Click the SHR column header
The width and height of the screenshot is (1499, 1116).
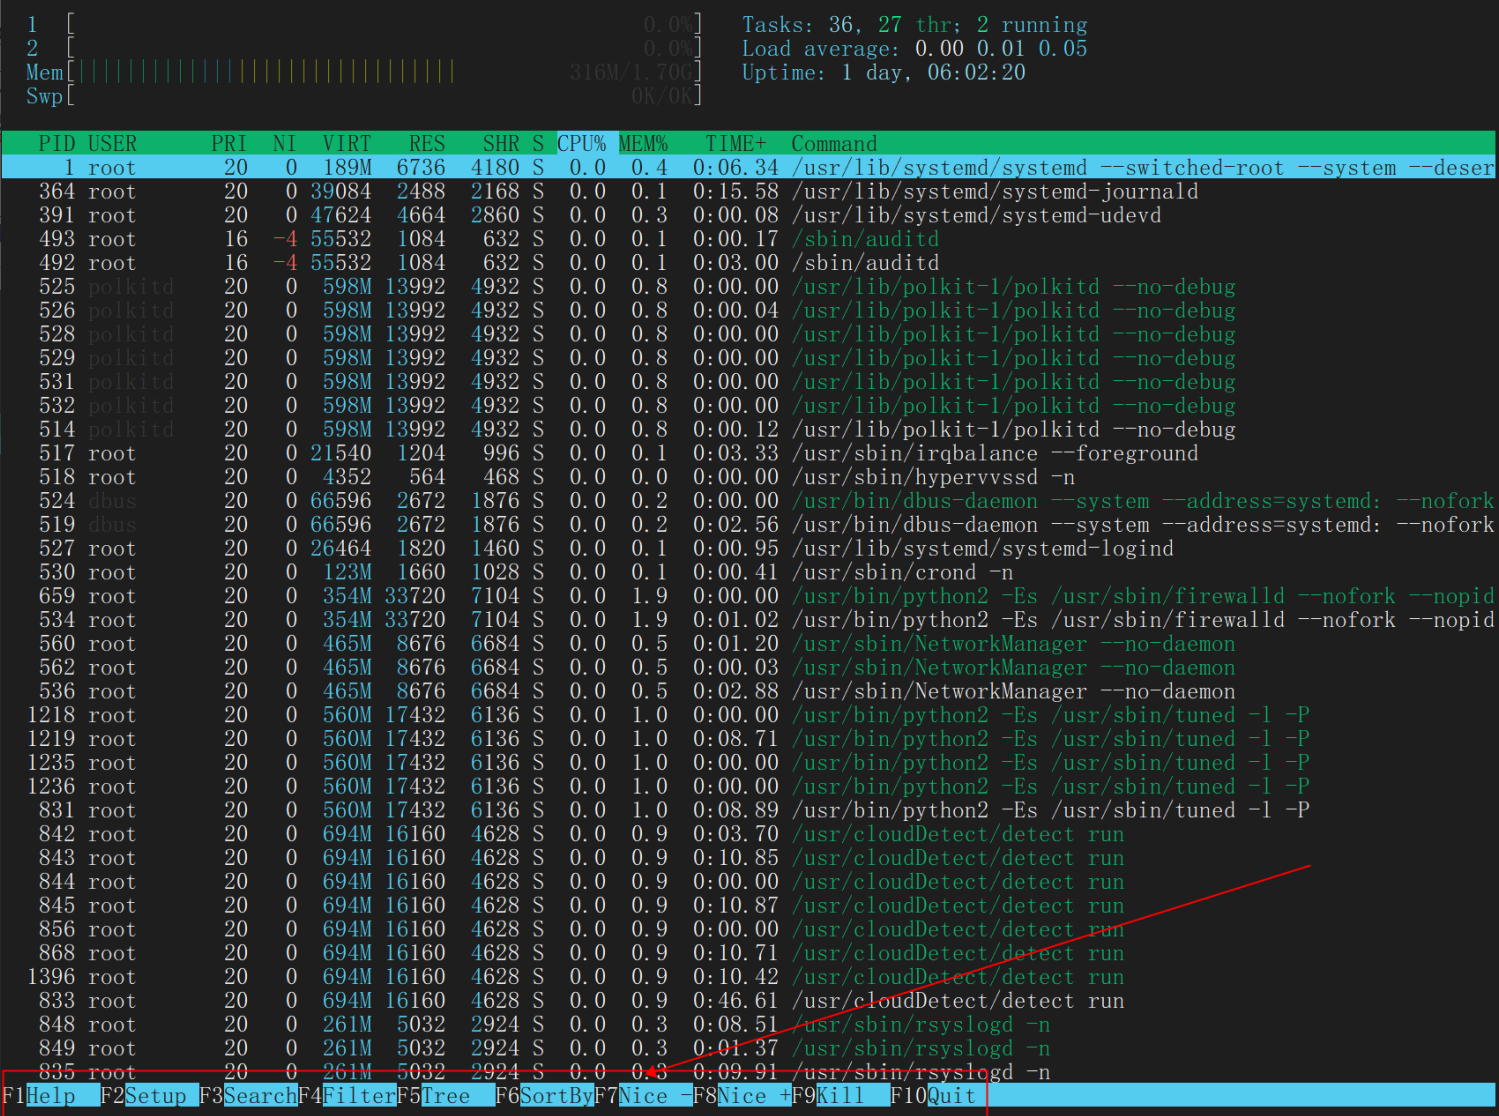(501, 144)
